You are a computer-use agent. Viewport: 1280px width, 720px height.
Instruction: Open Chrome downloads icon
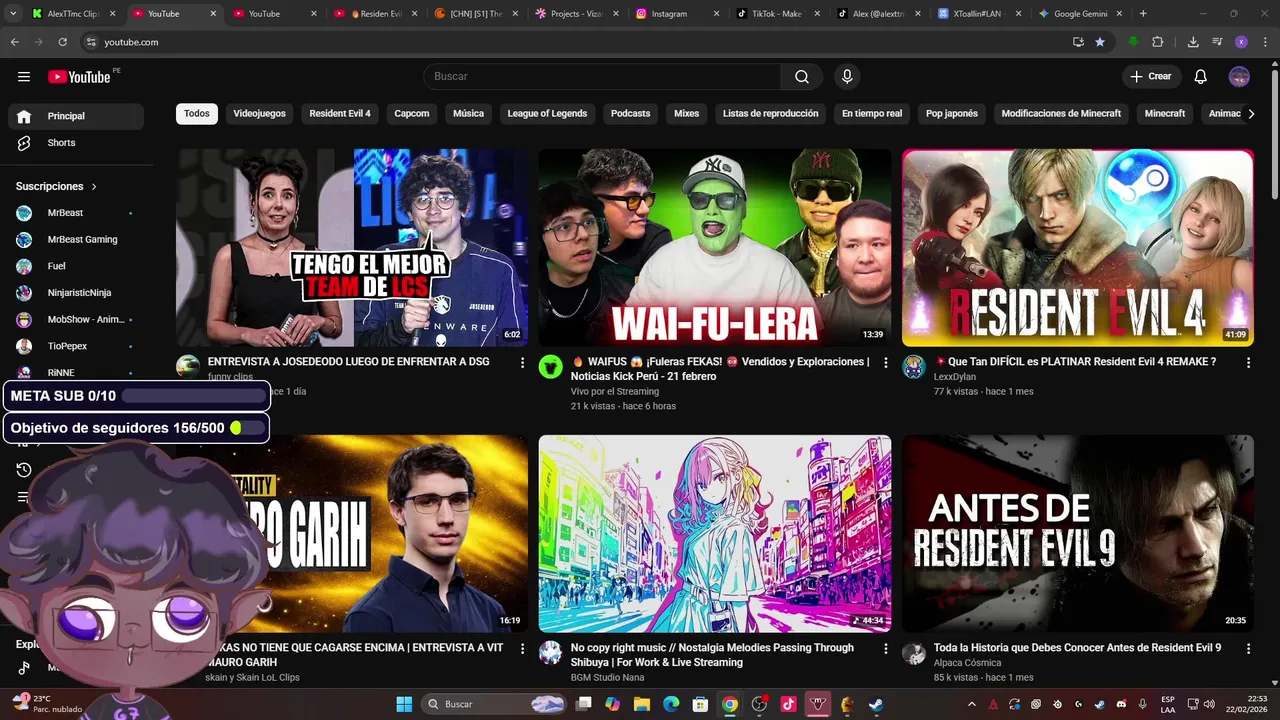click(1193, 42)
